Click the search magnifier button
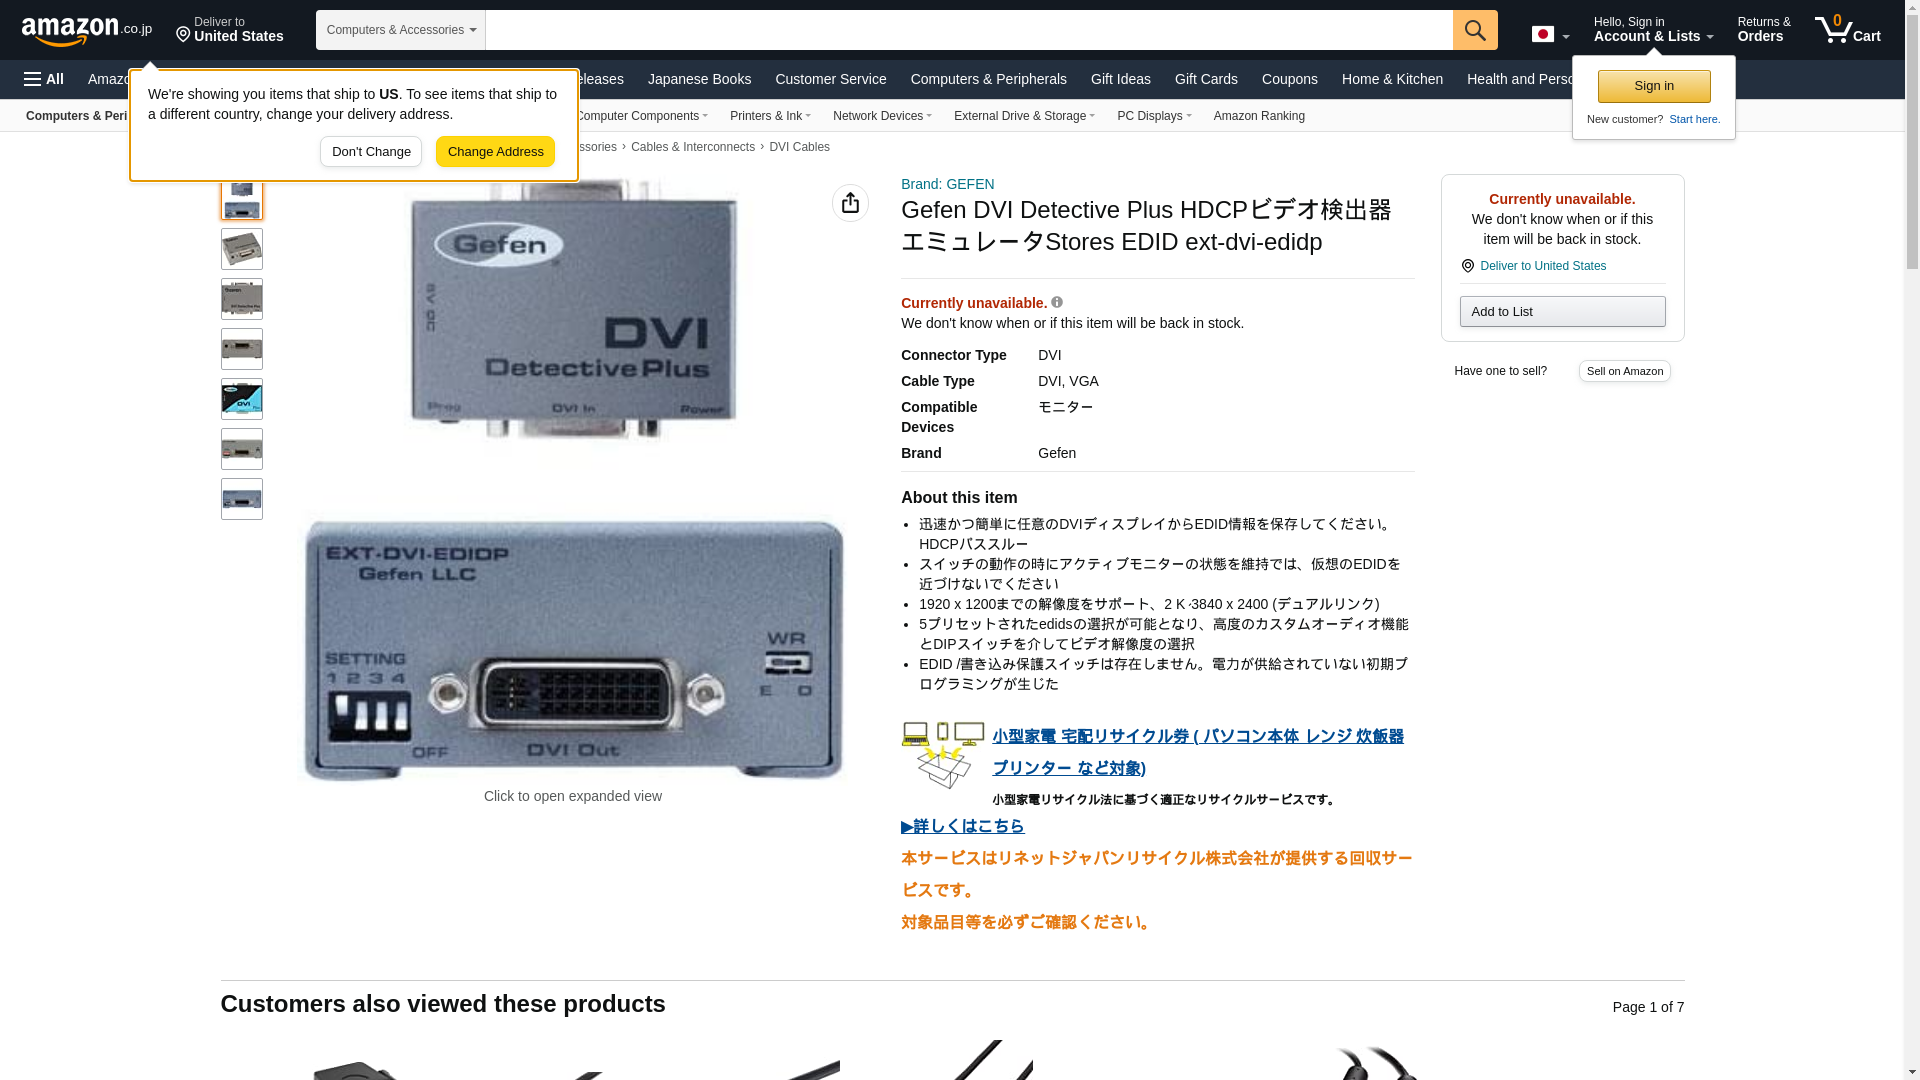This screenshot has width=1920, height=1080. 1475,30
